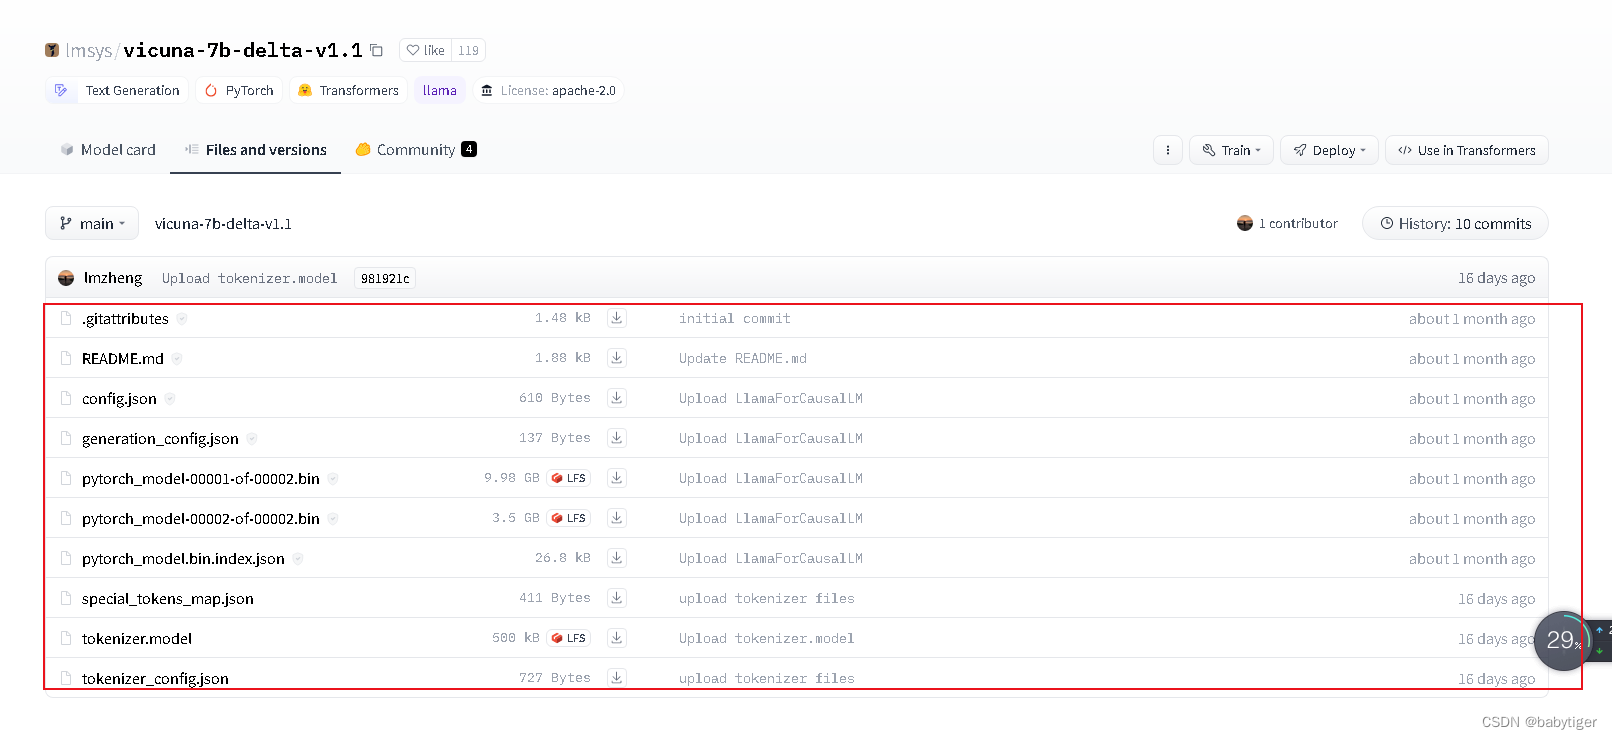Download pytorch_model-00002-of-00002.bin

tap(617, 518)
